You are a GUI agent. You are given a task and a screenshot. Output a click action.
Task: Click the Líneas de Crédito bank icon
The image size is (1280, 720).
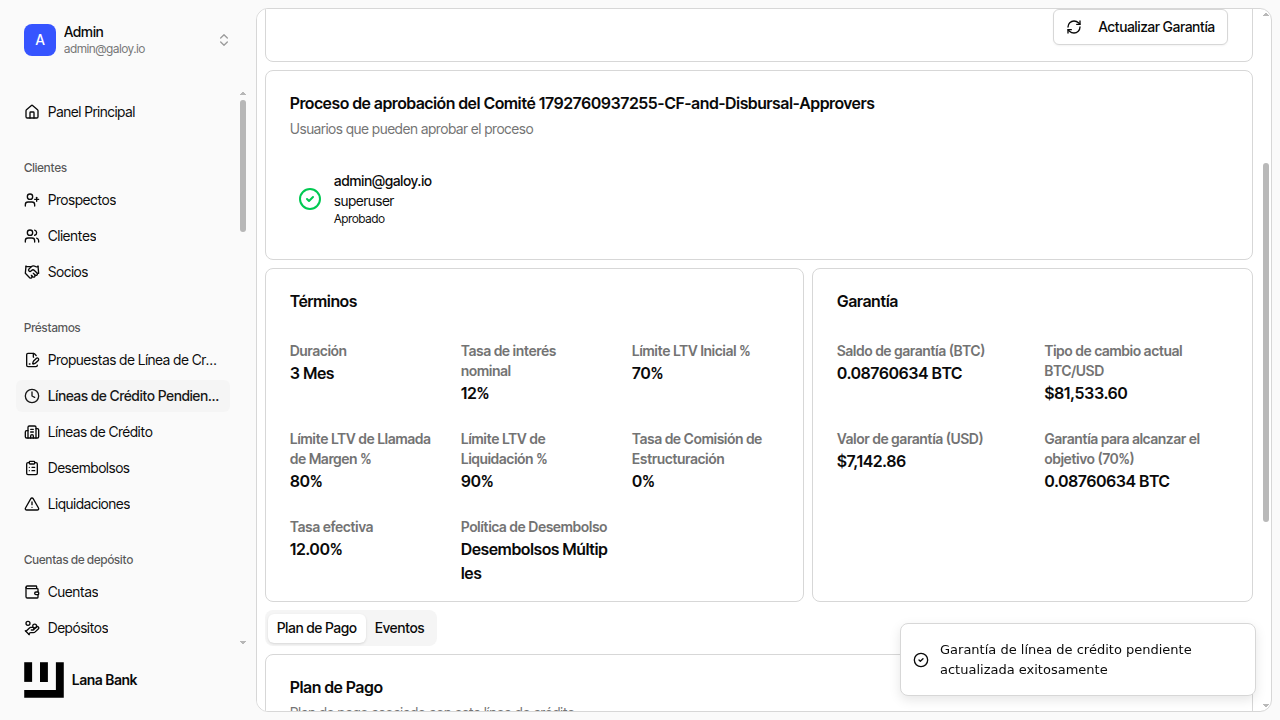(32, 432)
